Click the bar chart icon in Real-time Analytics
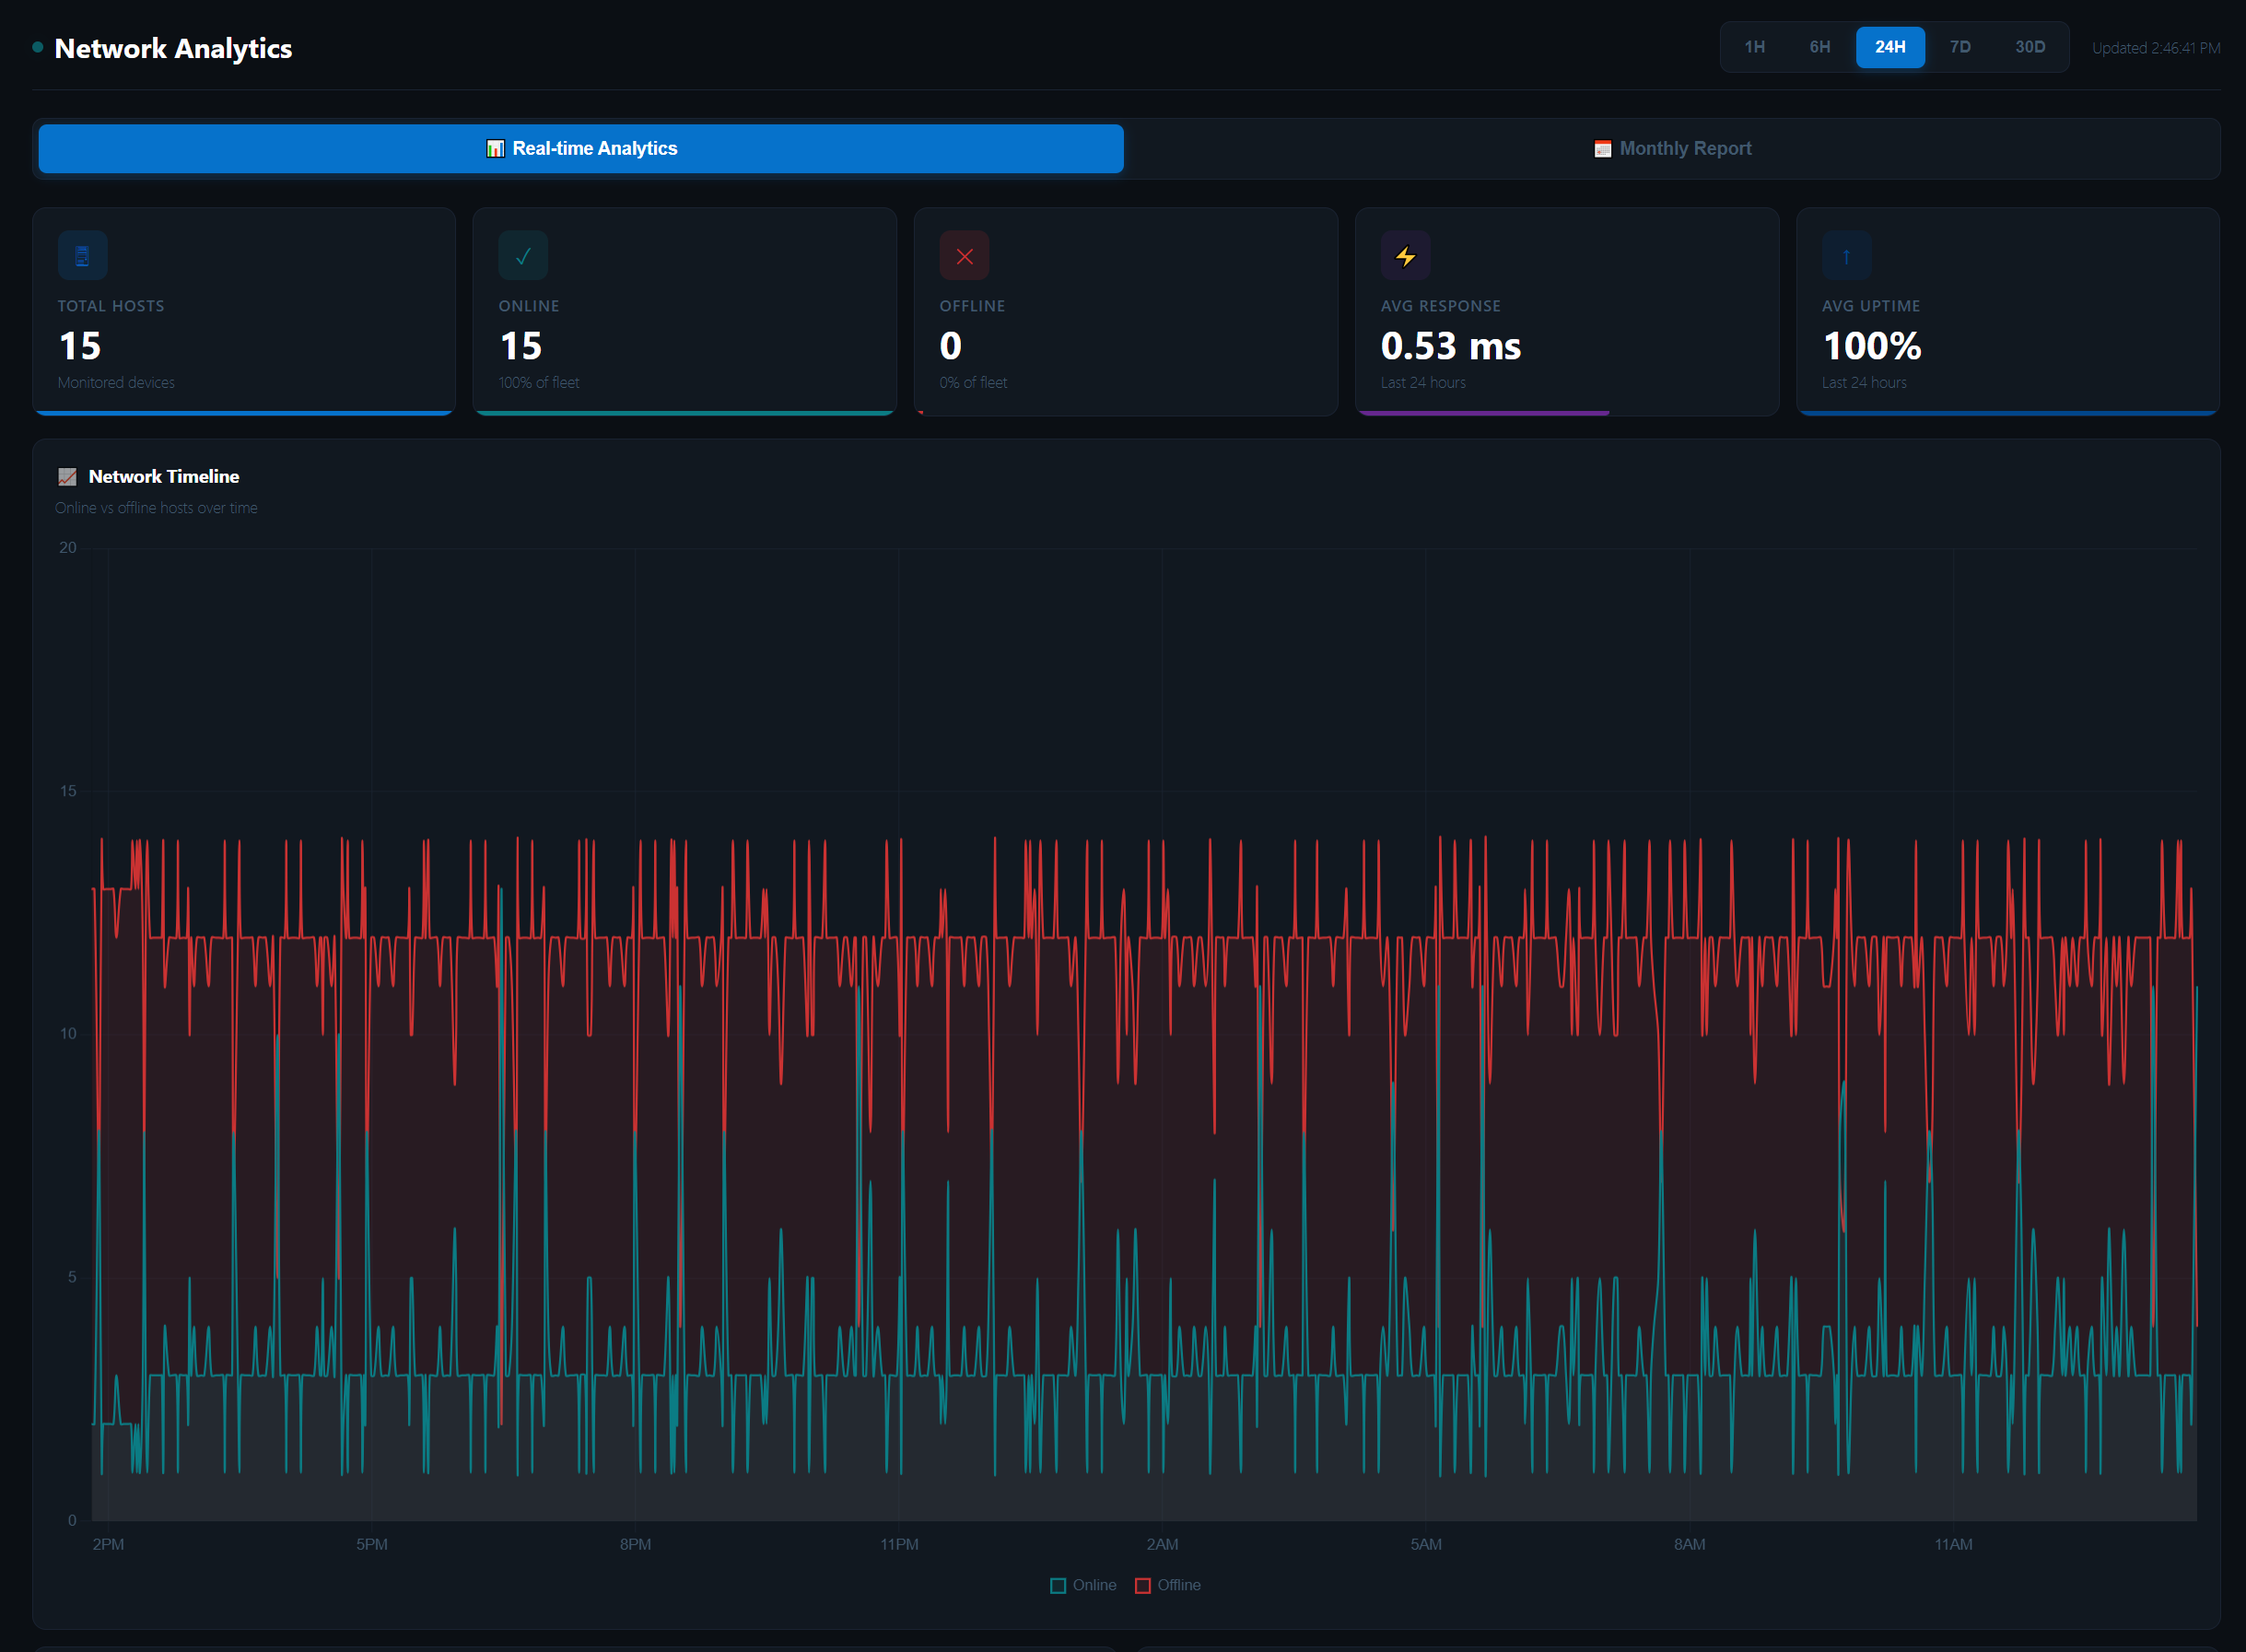Screen dimensions: 2246x1652 (495, 149)
